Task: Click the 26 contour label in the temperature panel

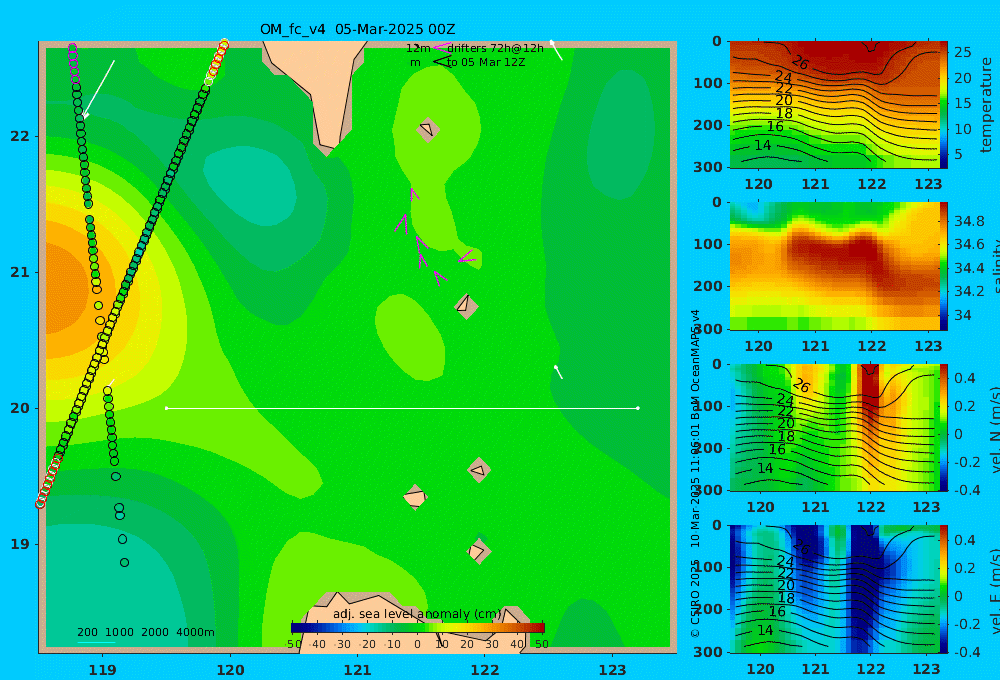Action: coord(800,63)
